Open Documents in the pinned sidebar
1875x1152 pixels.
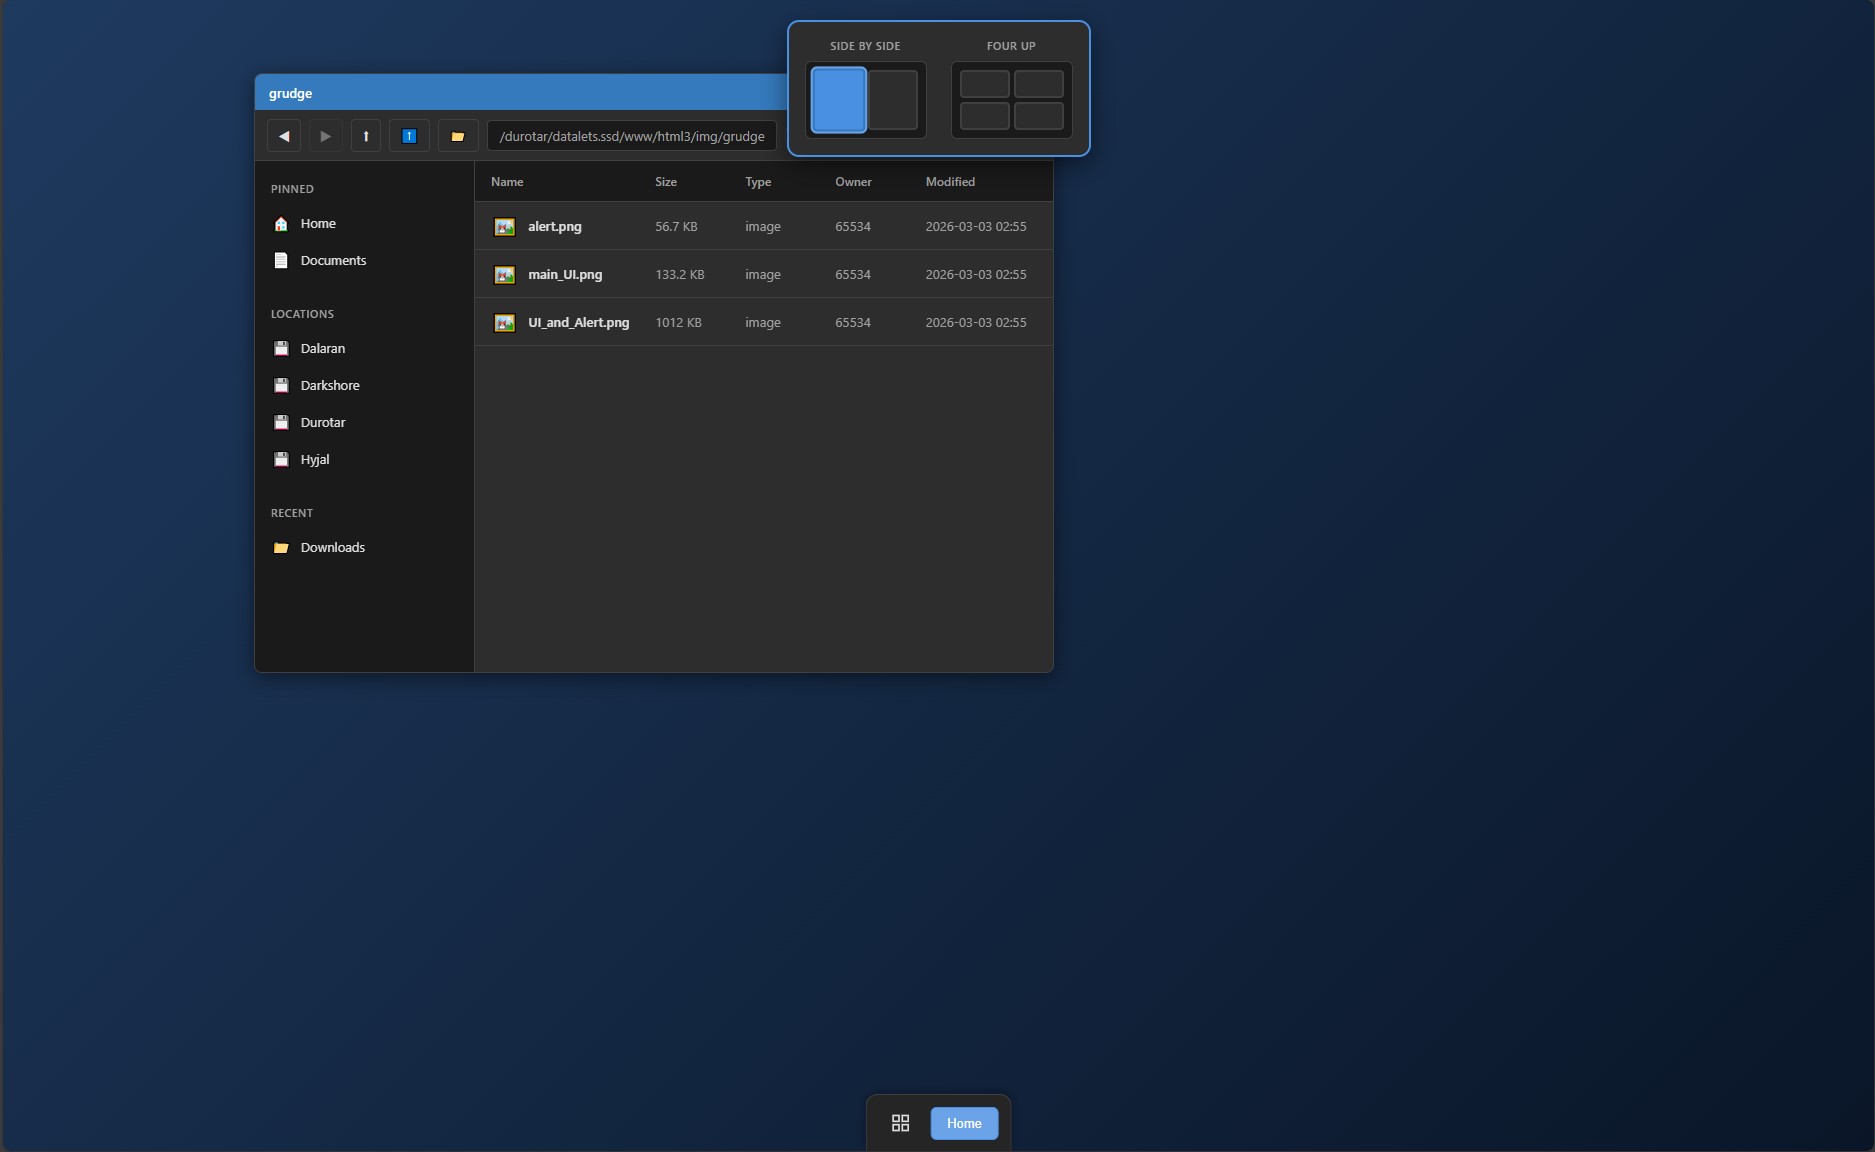(333, 260)
